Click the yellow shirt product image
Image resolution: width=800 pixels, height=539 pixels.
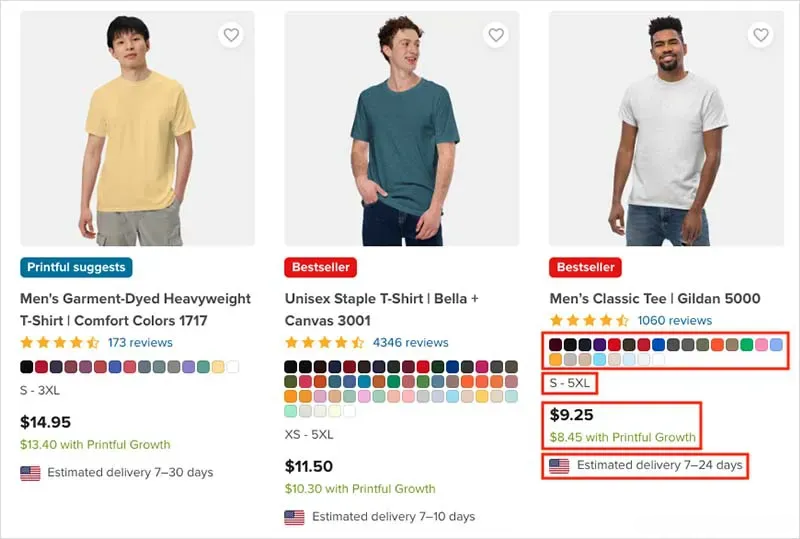click(x=137, y=128)
